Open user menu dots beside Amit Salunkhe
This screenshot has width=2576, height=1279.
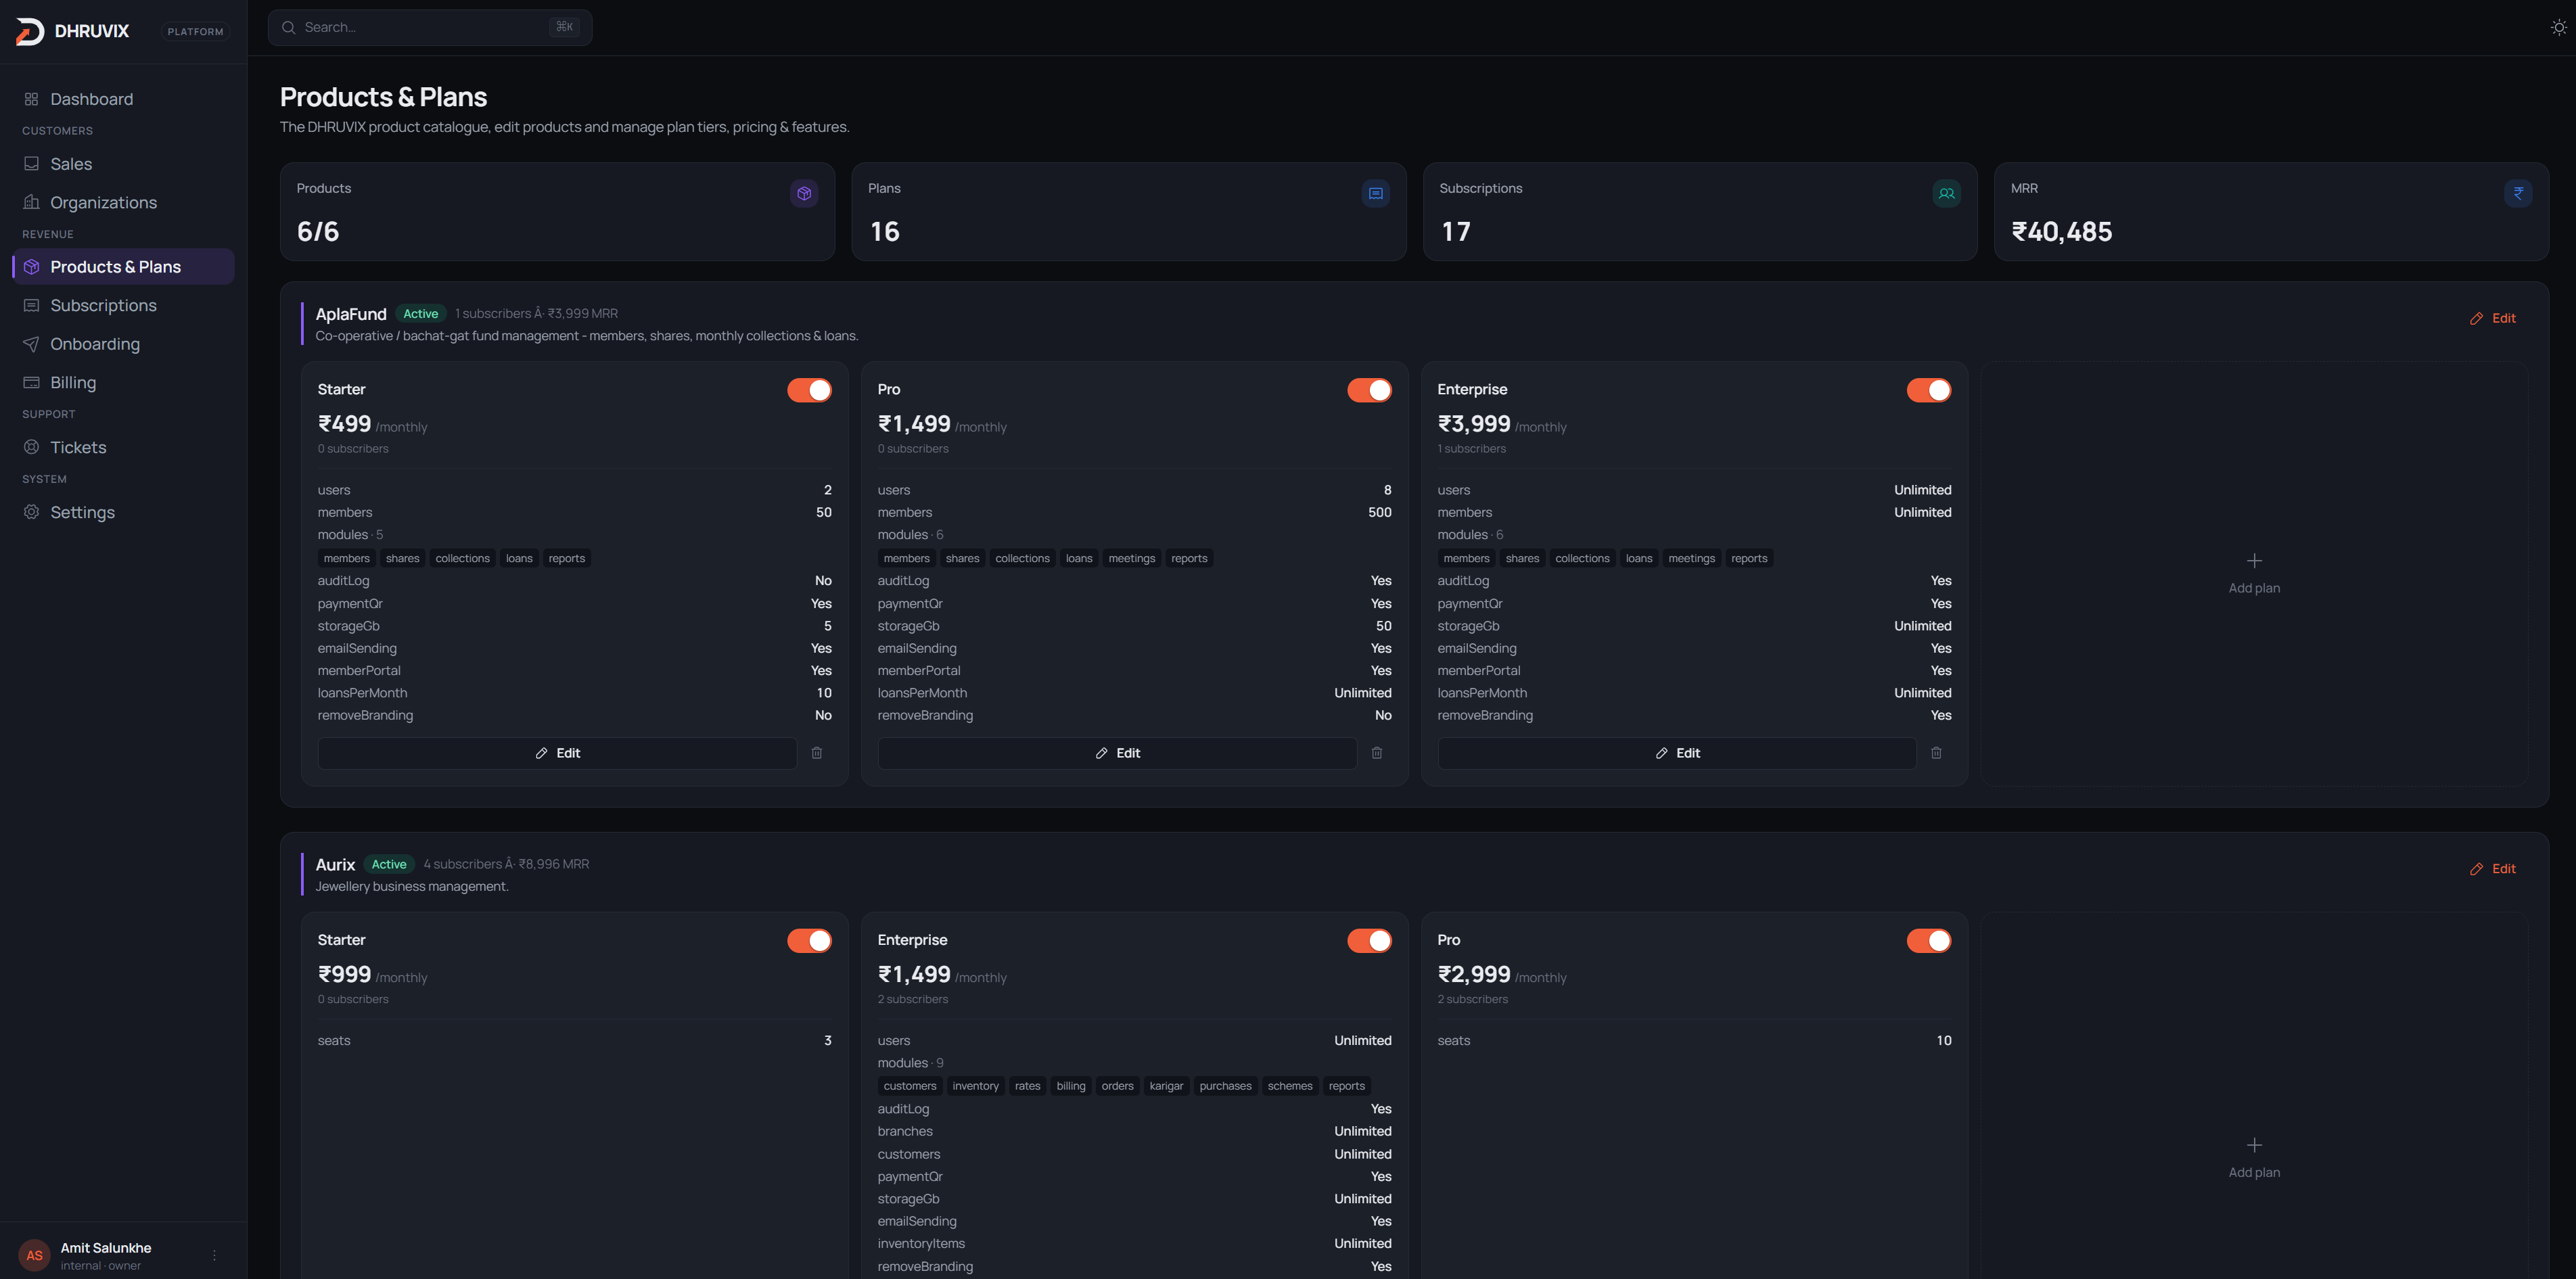click(x=214, y=1255)
